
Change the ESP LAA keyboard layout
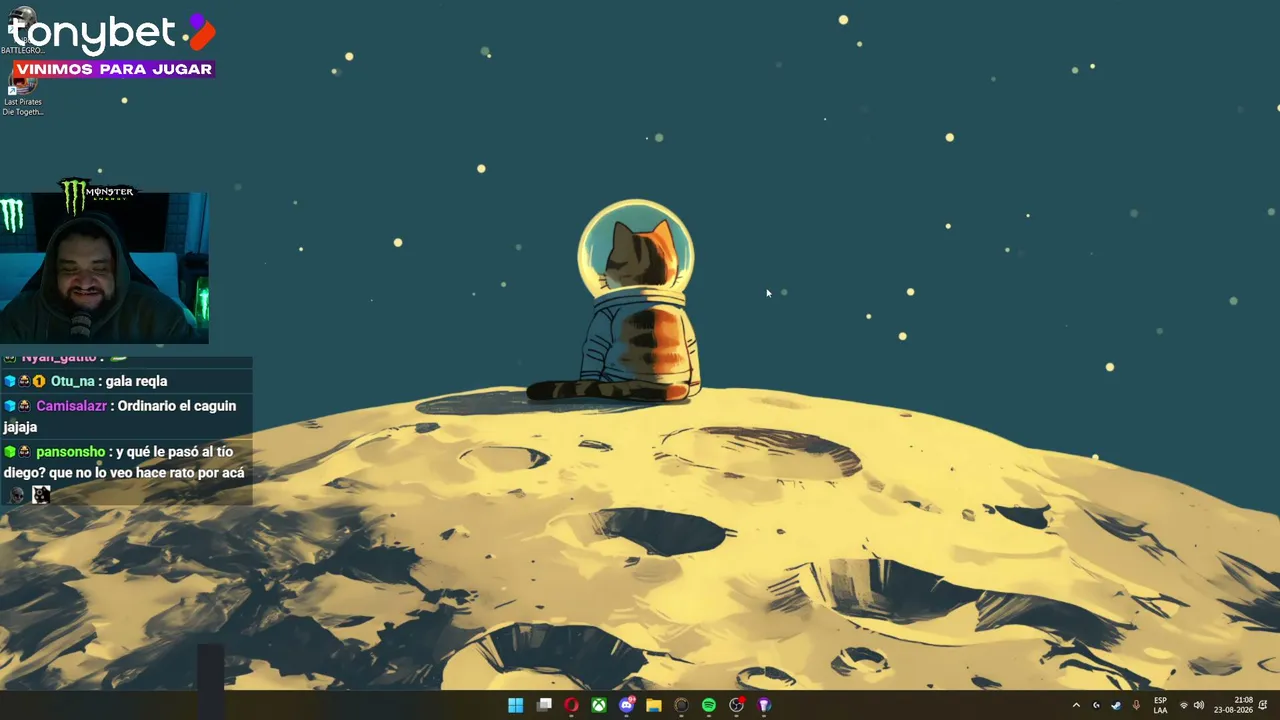click(1160, 705)
